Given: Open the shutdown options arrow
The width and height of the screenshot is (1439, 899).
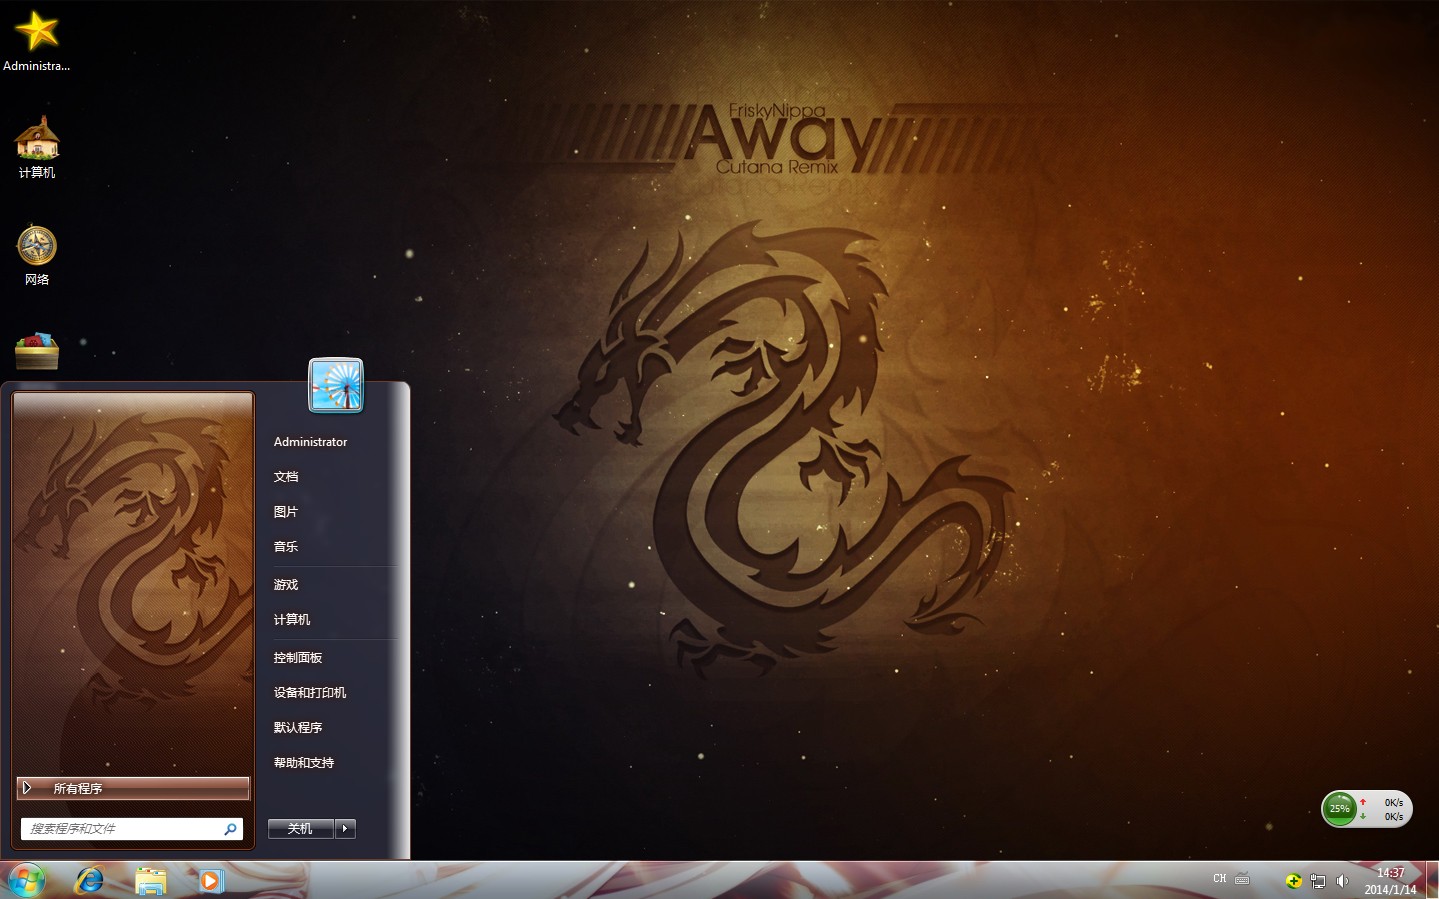Looking at the screenshot, I should click(345, 828).
